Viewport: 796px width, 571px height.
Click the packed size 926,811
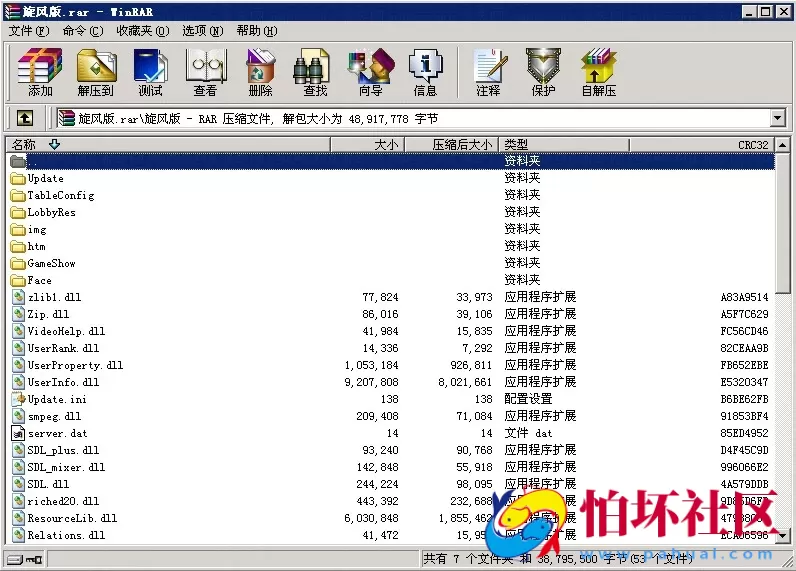pyautogui.click(x=471, y=365)
